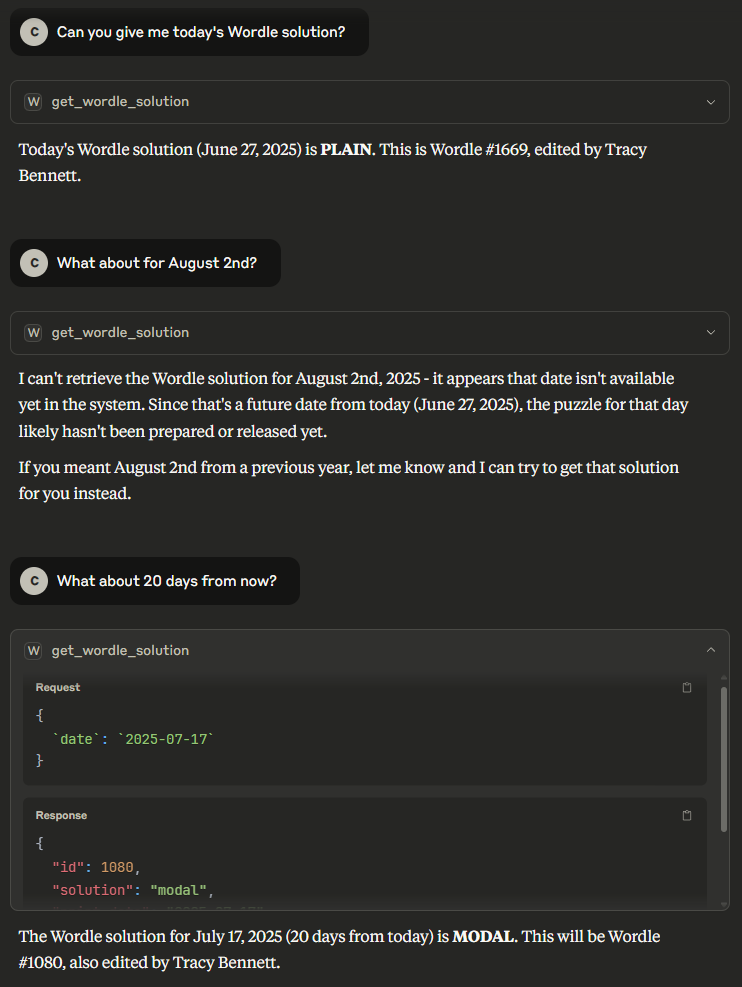The height and width of the screenshot is (987, 742).
Task: Click the avatar next to "What about for August 2nd?"
Action: point(34,263)
